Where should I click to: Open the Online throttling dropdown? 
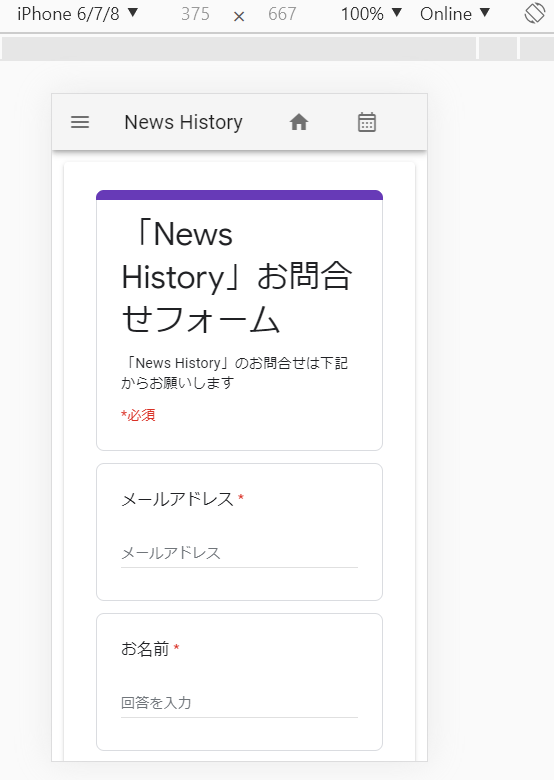[x=455, y=13]
